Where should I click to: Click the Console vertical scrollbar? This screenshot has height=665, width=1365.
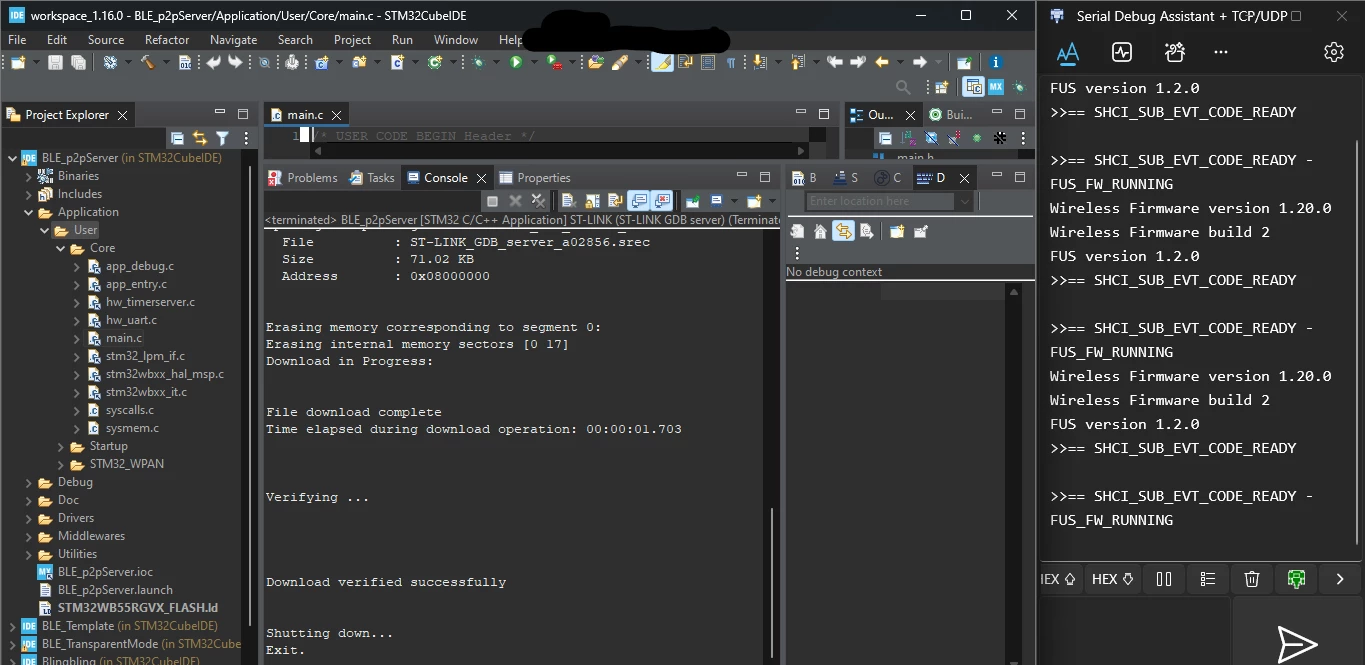coord(773,585)
